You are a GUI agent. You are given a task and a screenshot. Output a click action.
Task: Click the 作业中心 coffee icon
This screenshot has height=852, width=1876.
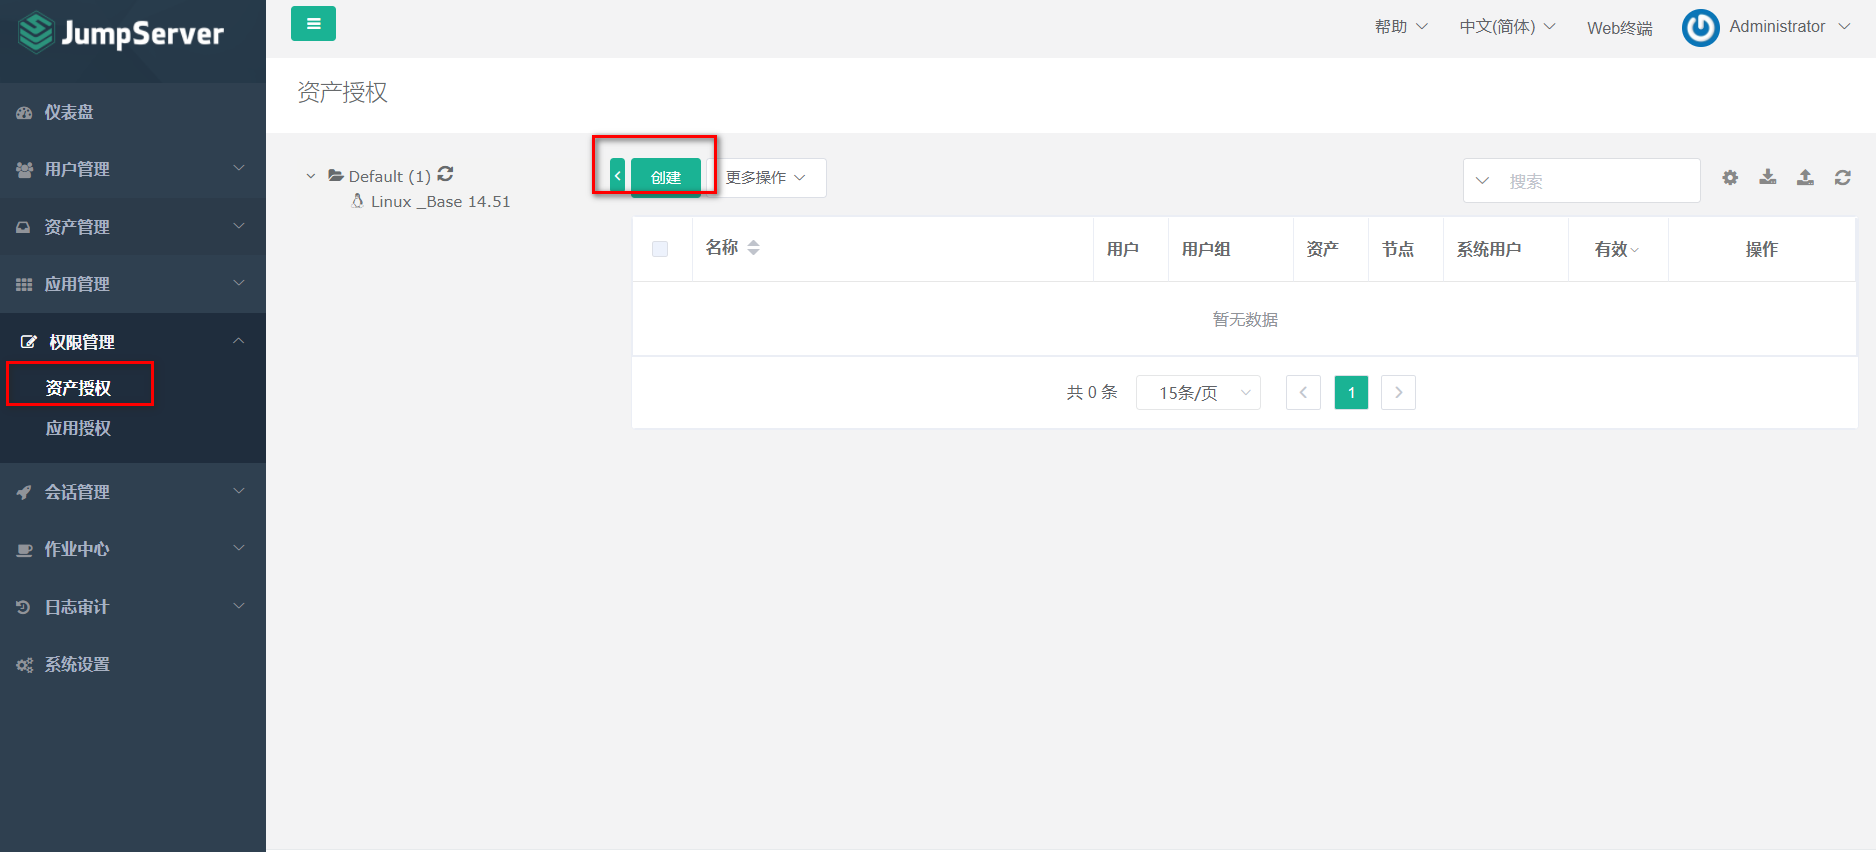click(24, 550)
